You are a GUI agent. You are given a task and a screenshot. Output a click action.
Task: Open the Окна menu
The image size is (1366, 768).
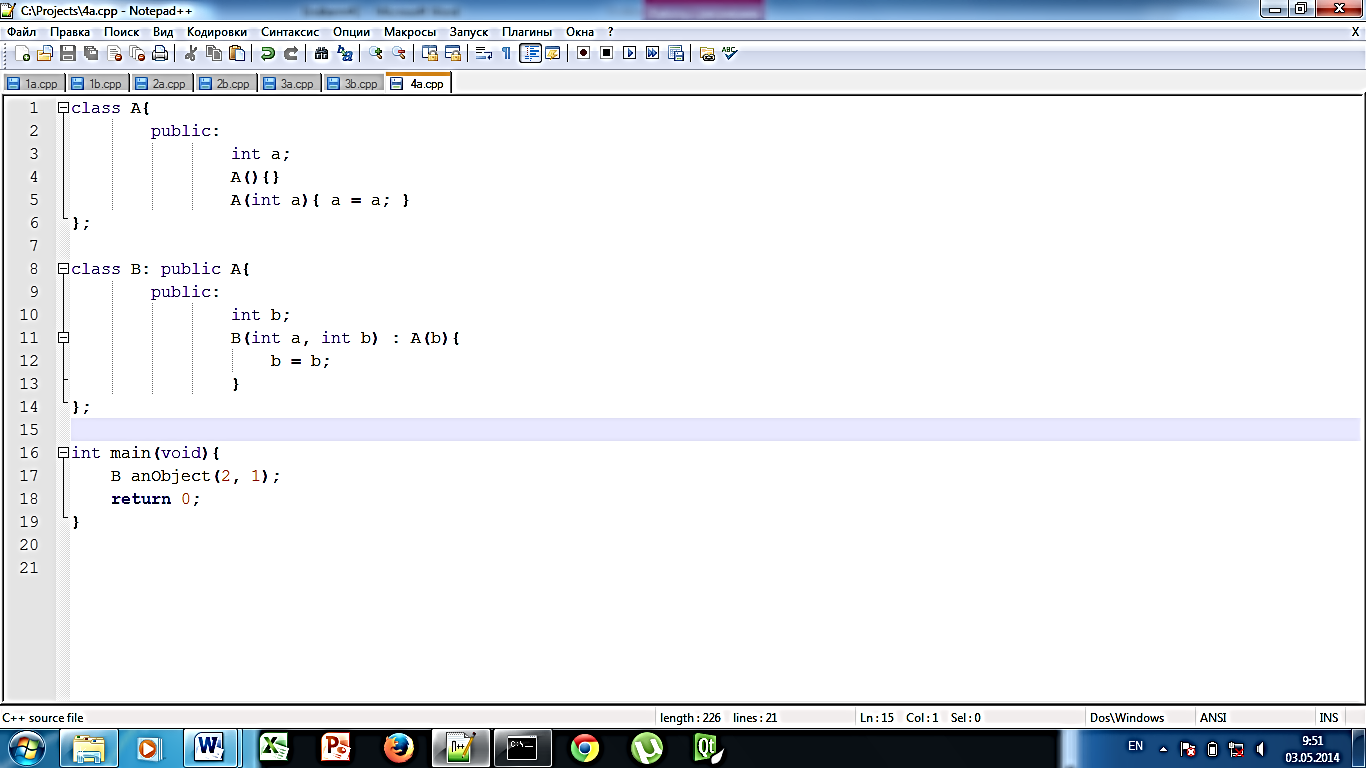pos(580,32)
